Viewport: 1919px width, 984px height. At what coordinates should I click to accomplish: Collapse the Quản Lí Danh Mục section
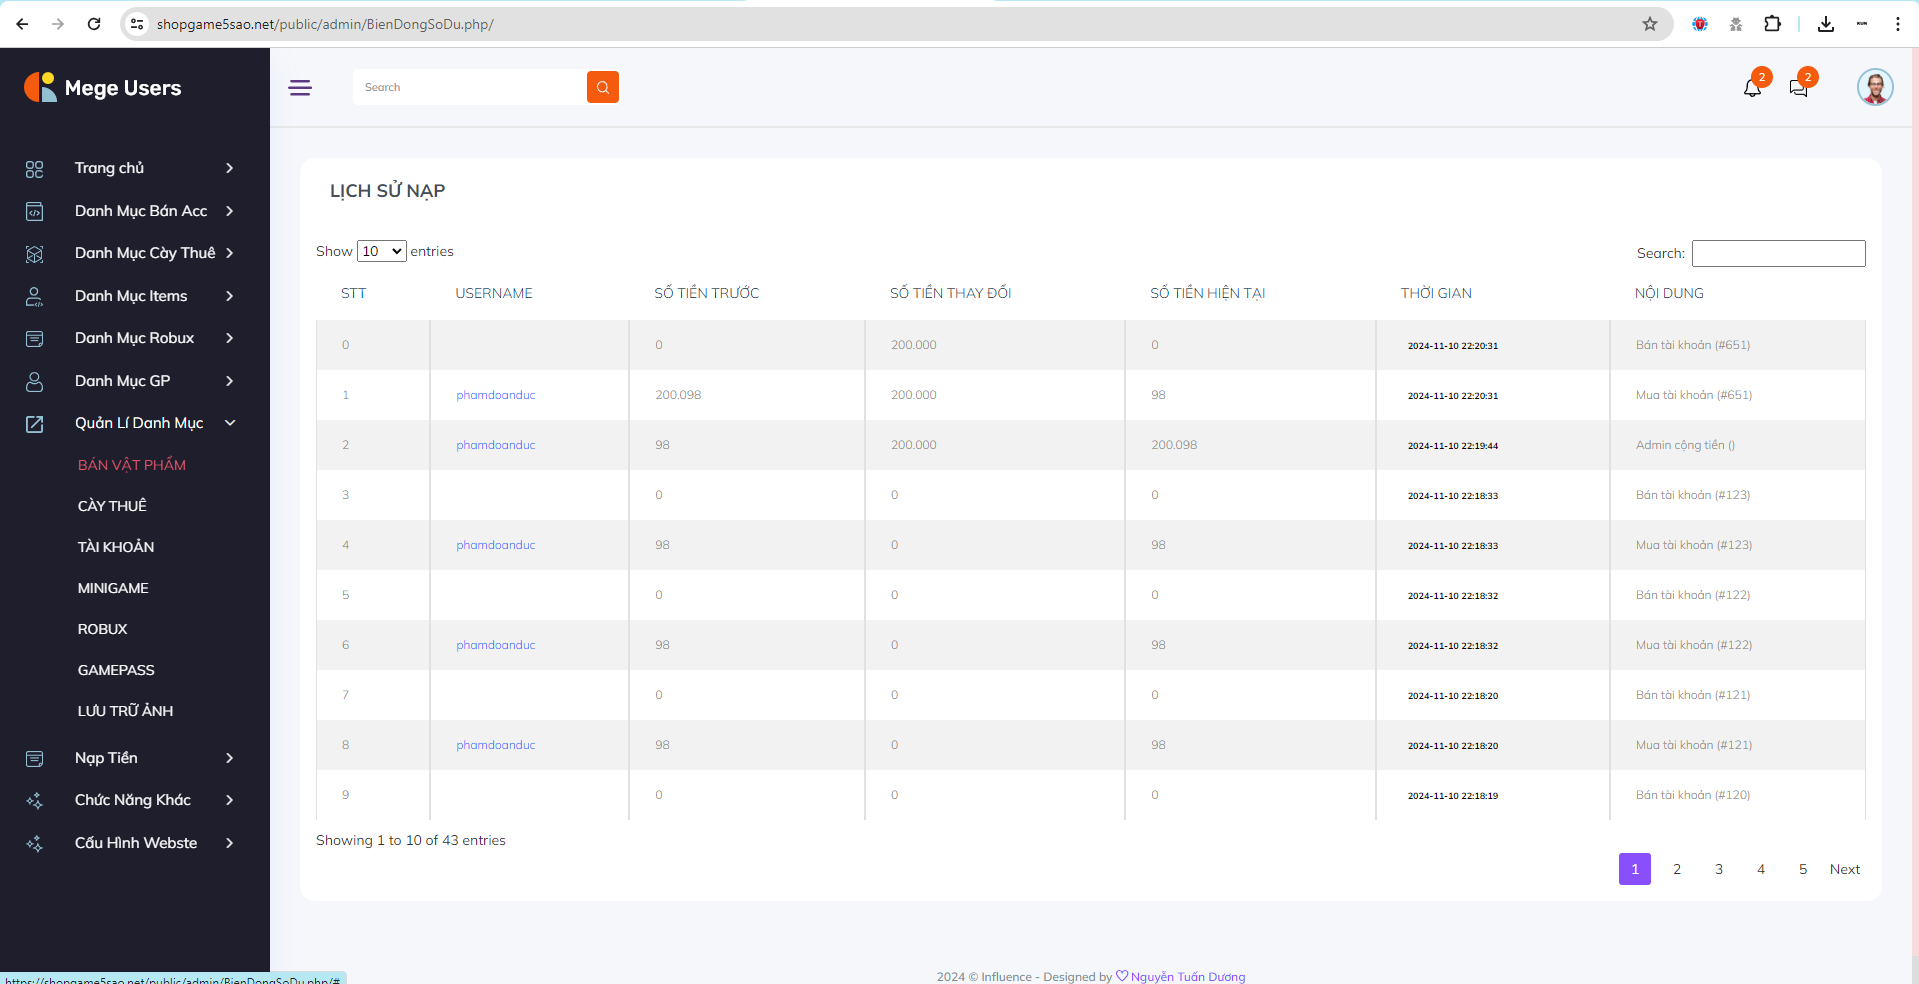coord(138,423)
